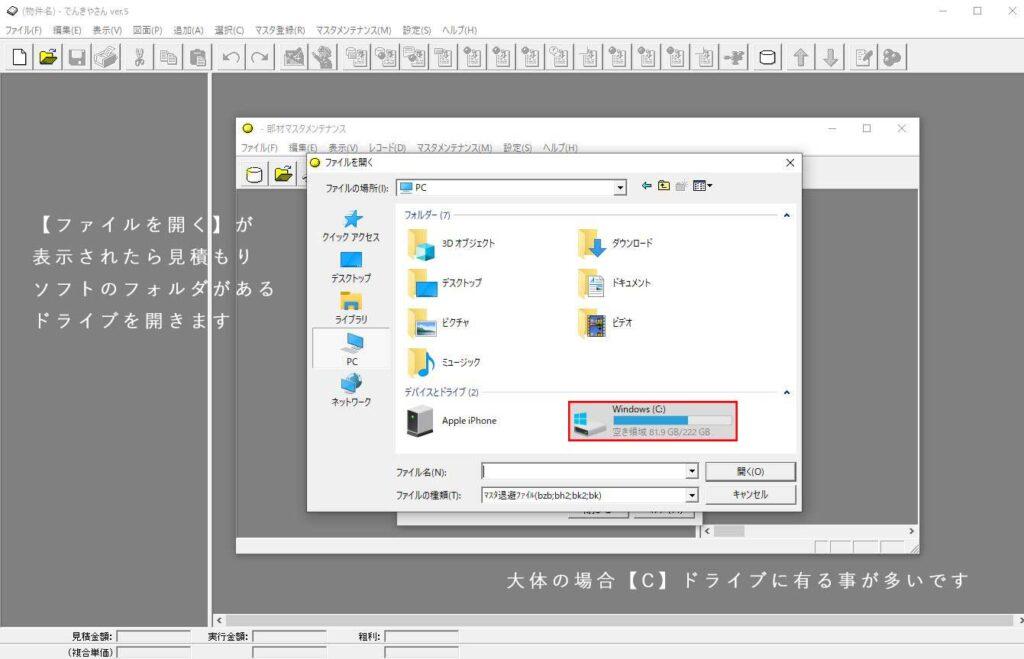Open the ファイルの種類 file type dropdown
Viewport: 1024px width, 659px height.
pos(692,494)
